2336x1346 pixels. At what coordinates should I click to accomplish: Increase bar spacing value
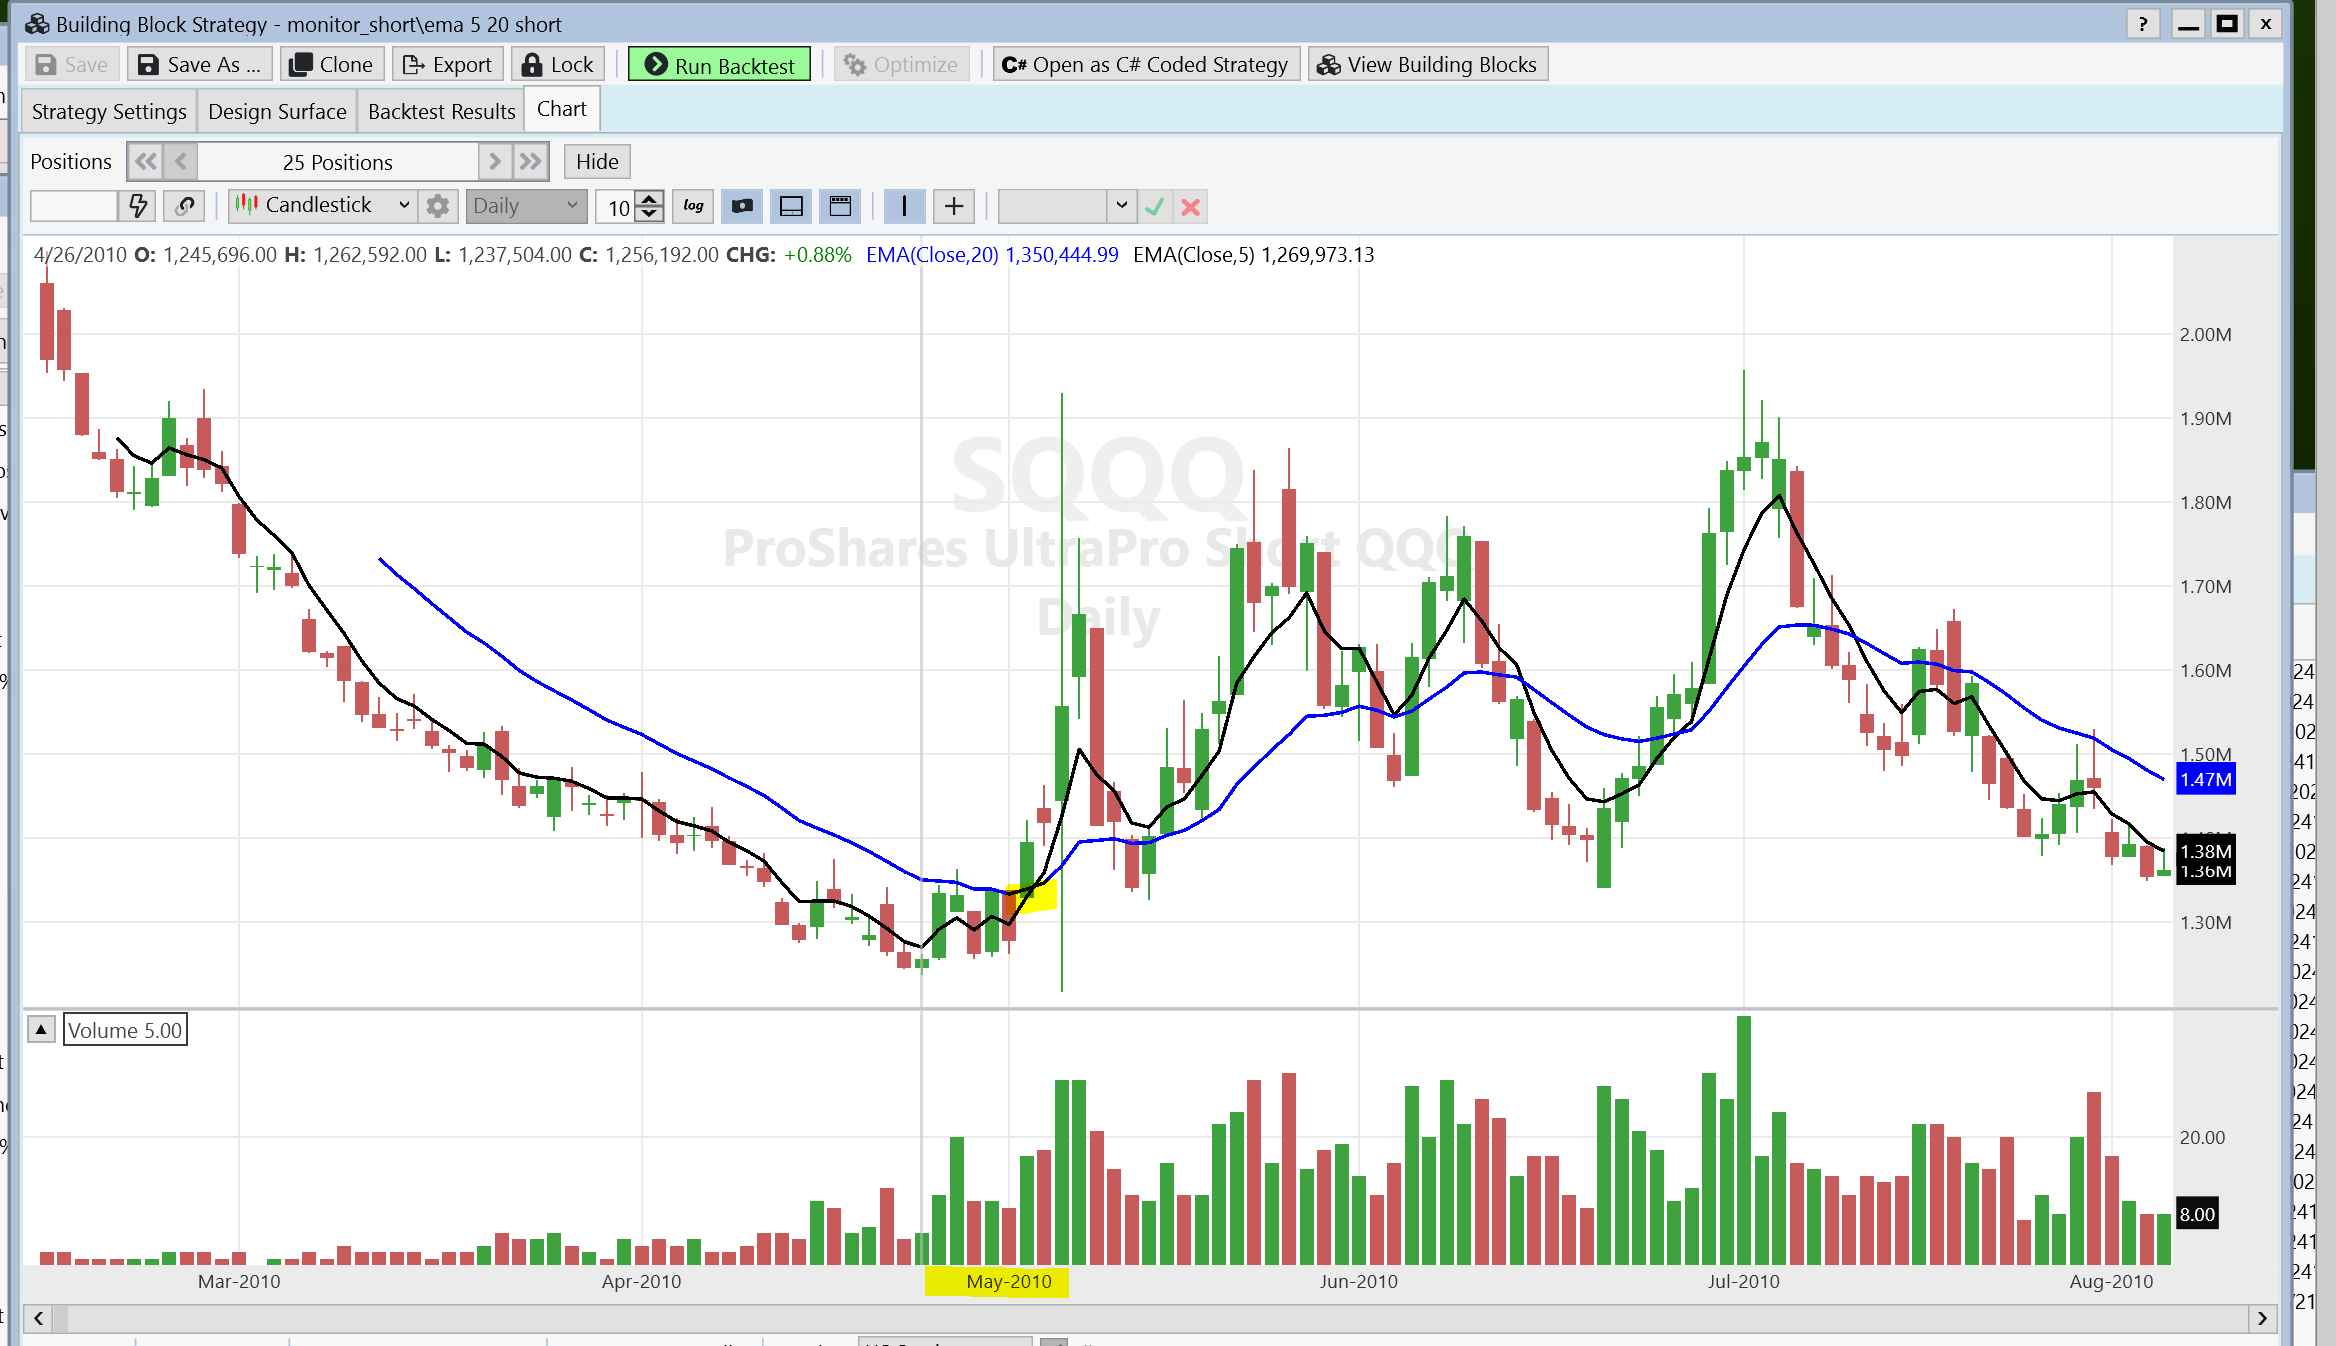650,198
